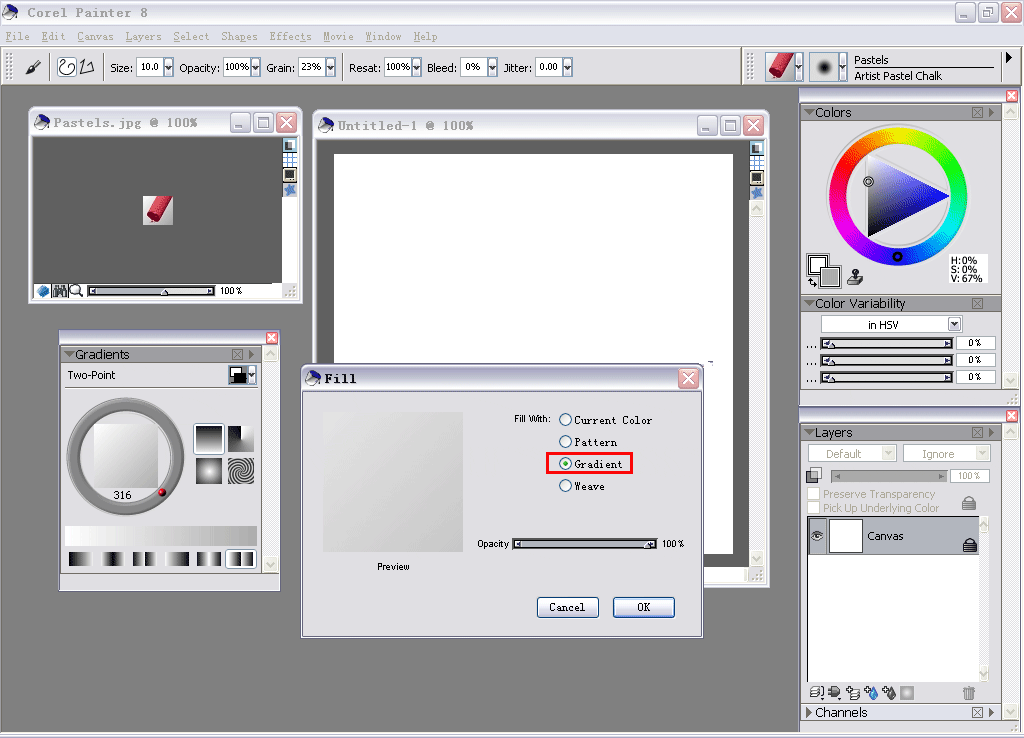This screenshot has height=738, width=1024.
Task: Click the New Layer icon
Action: [853, 692]
